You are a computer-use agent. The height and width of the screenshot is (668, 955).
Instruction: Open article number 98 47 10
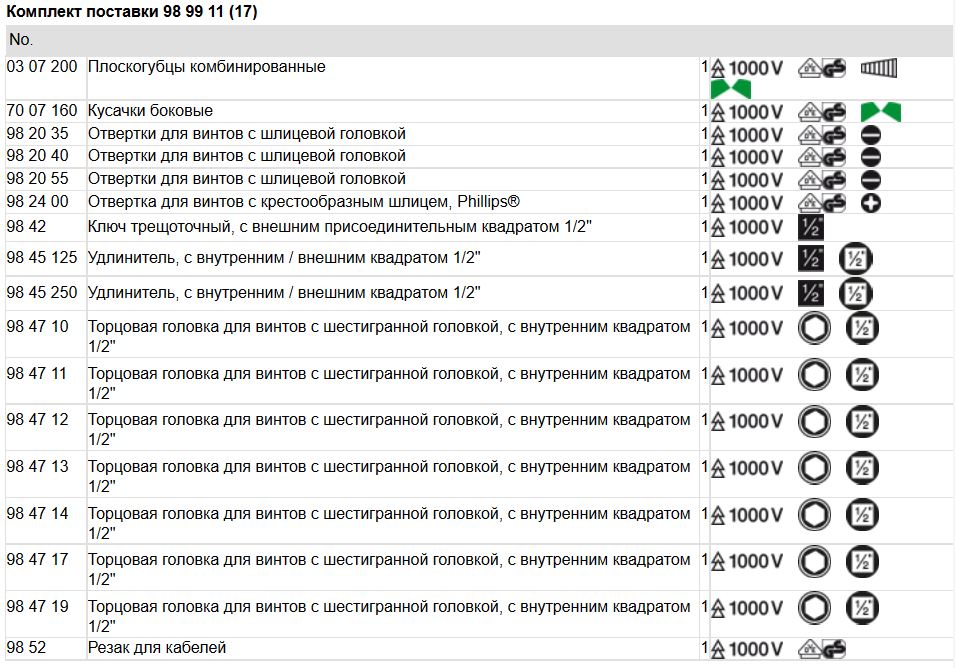pyautogui.click(x=37, y=327)
